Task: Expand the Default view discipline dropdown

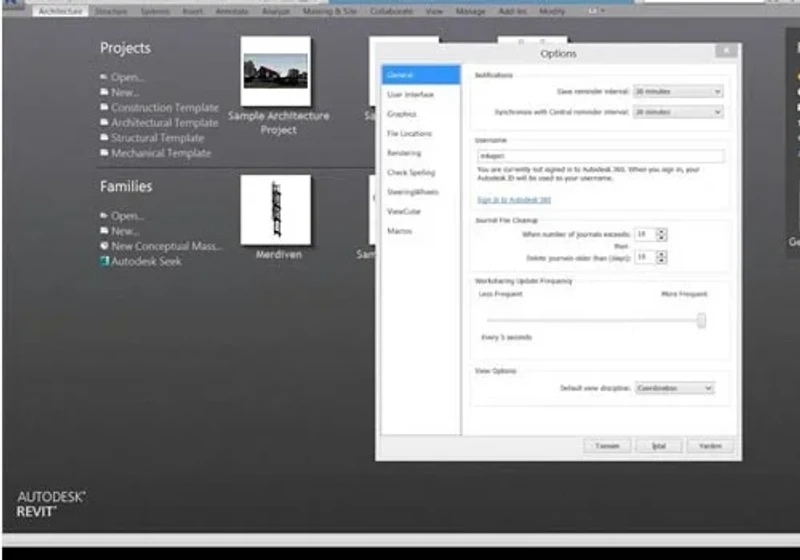Action: 674,388
